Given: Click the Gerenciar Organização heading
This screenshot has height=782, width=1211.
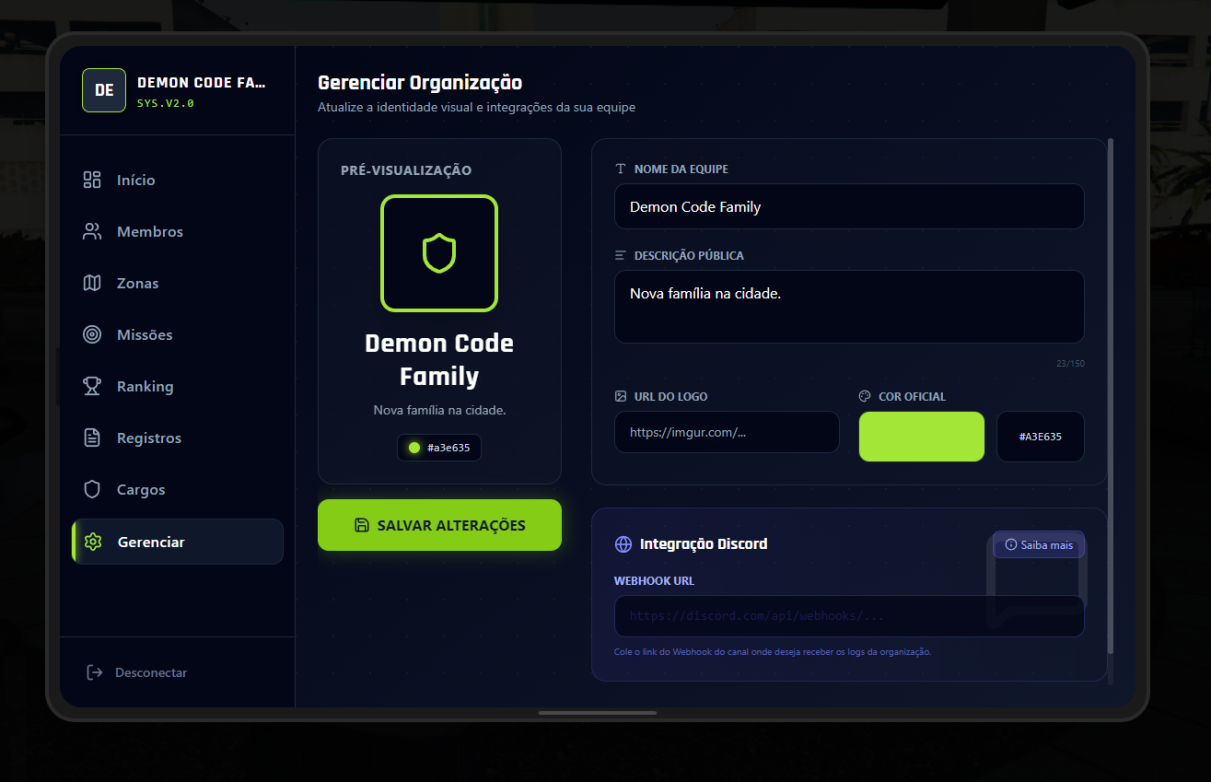Looking at the screenshot, I should click(x=420, y=83).
